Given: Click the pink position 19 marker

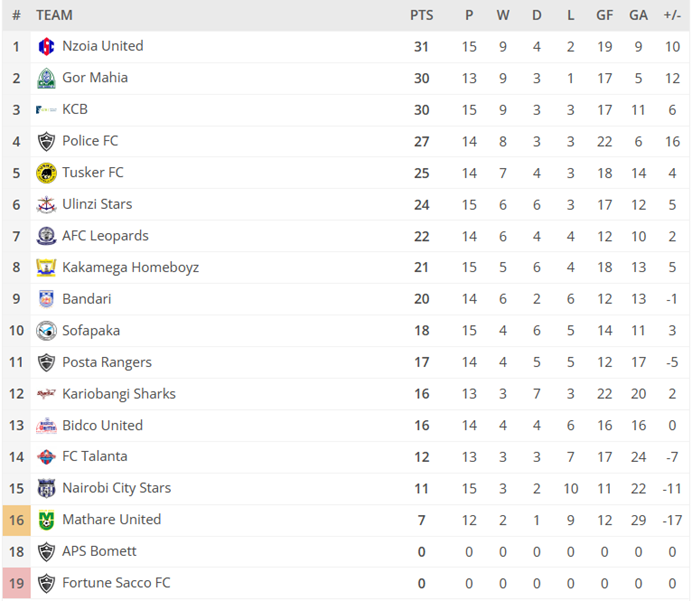Looking at the screenshot, I should pyautogui.click(x=16, y=583).
